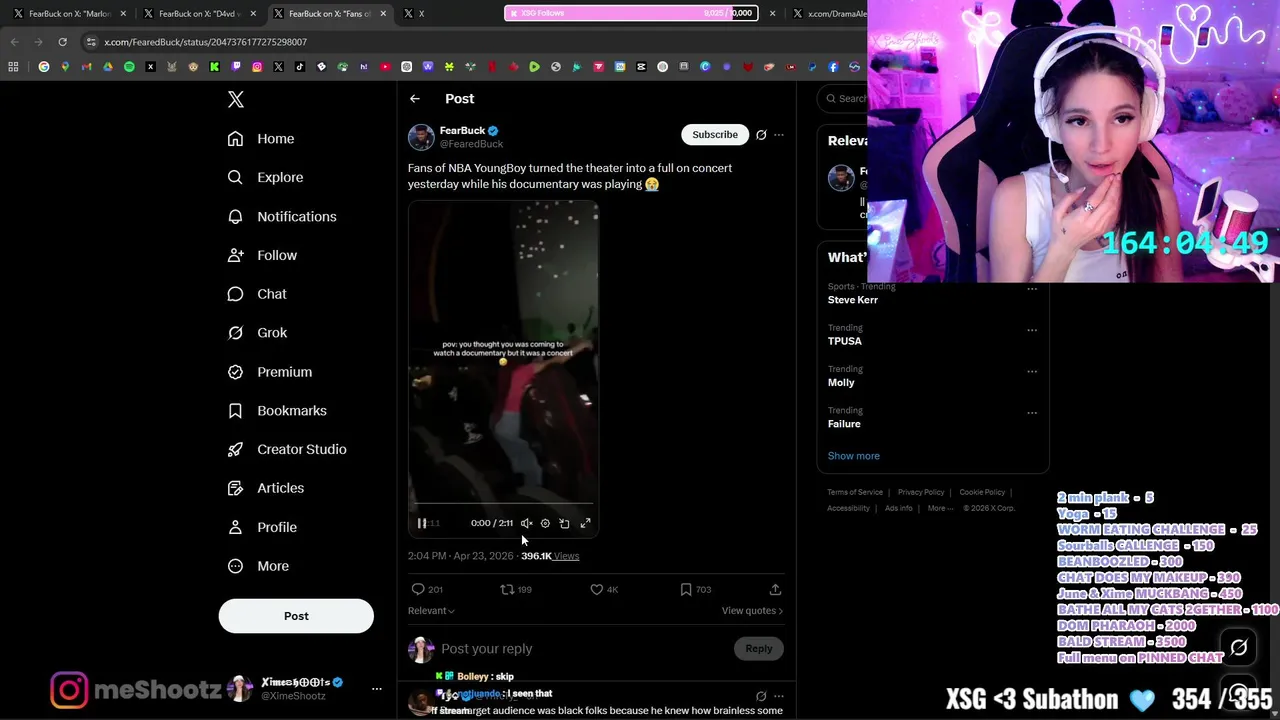
Task: Open the Twitch bookmark icon
Action: (236, 67)
